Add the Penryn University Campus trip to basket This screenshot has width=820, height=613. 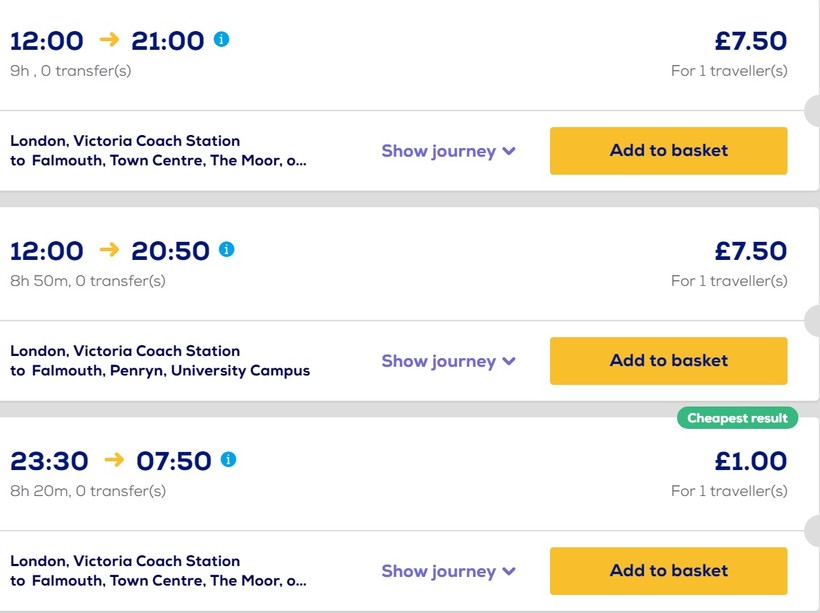click(x=668, y=361)
